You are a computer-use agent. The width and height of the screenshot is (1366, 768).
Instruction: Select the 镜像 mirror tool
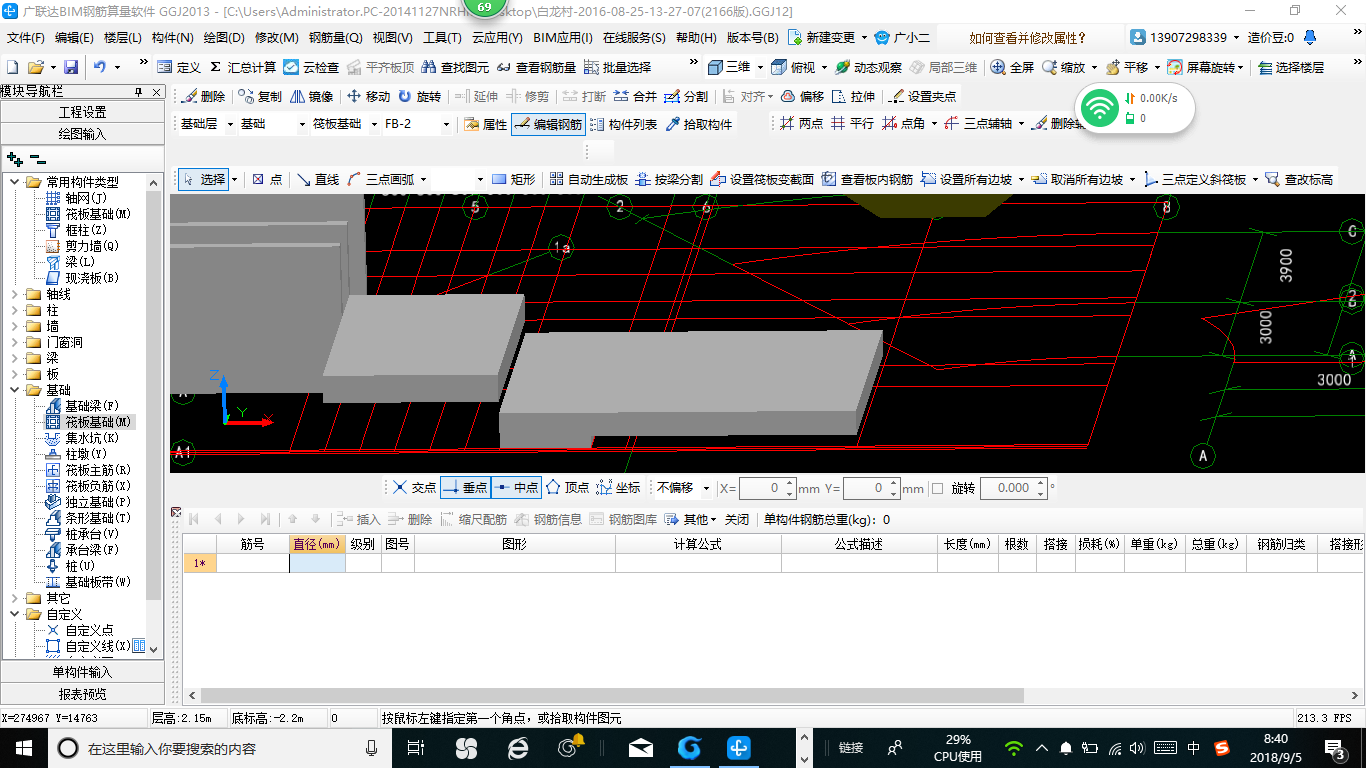[311, 96]
